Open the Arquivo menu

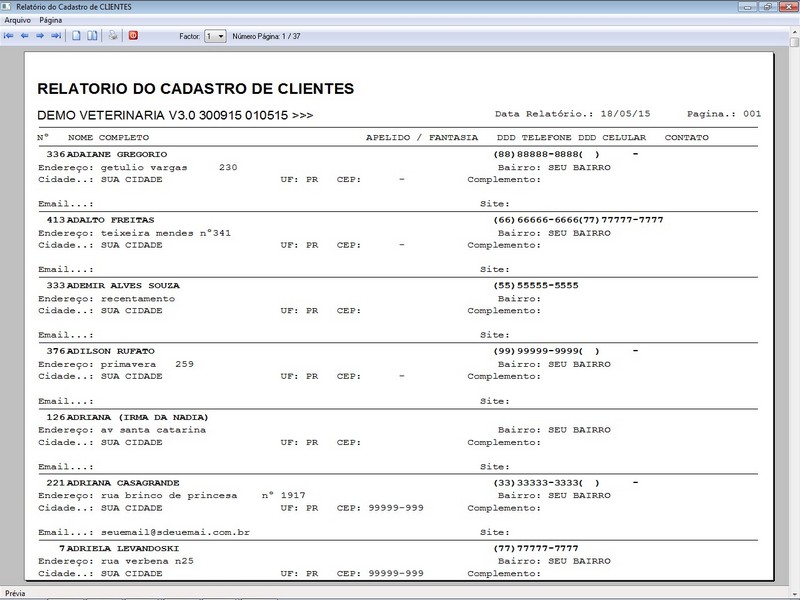tap(17, 20)
